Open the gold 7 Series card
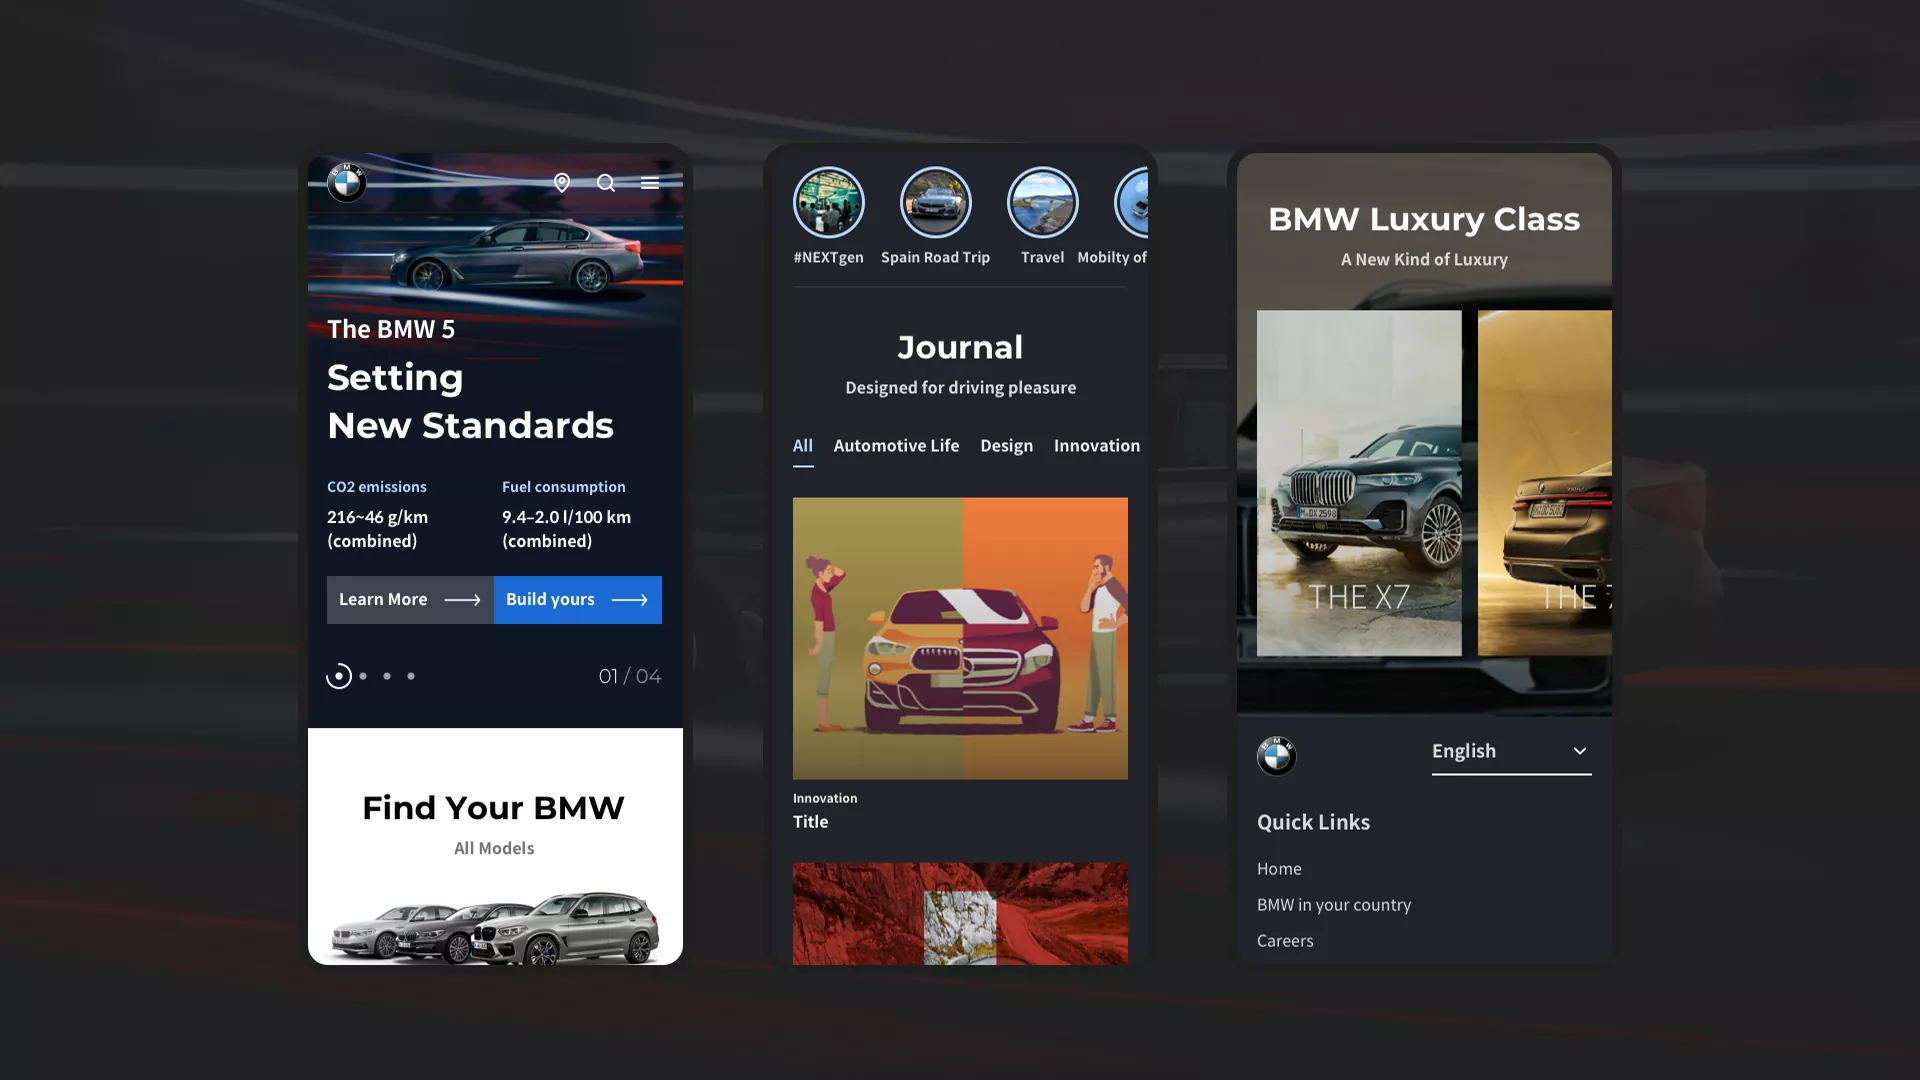 pyautogui.click(x=1545, y=483)
